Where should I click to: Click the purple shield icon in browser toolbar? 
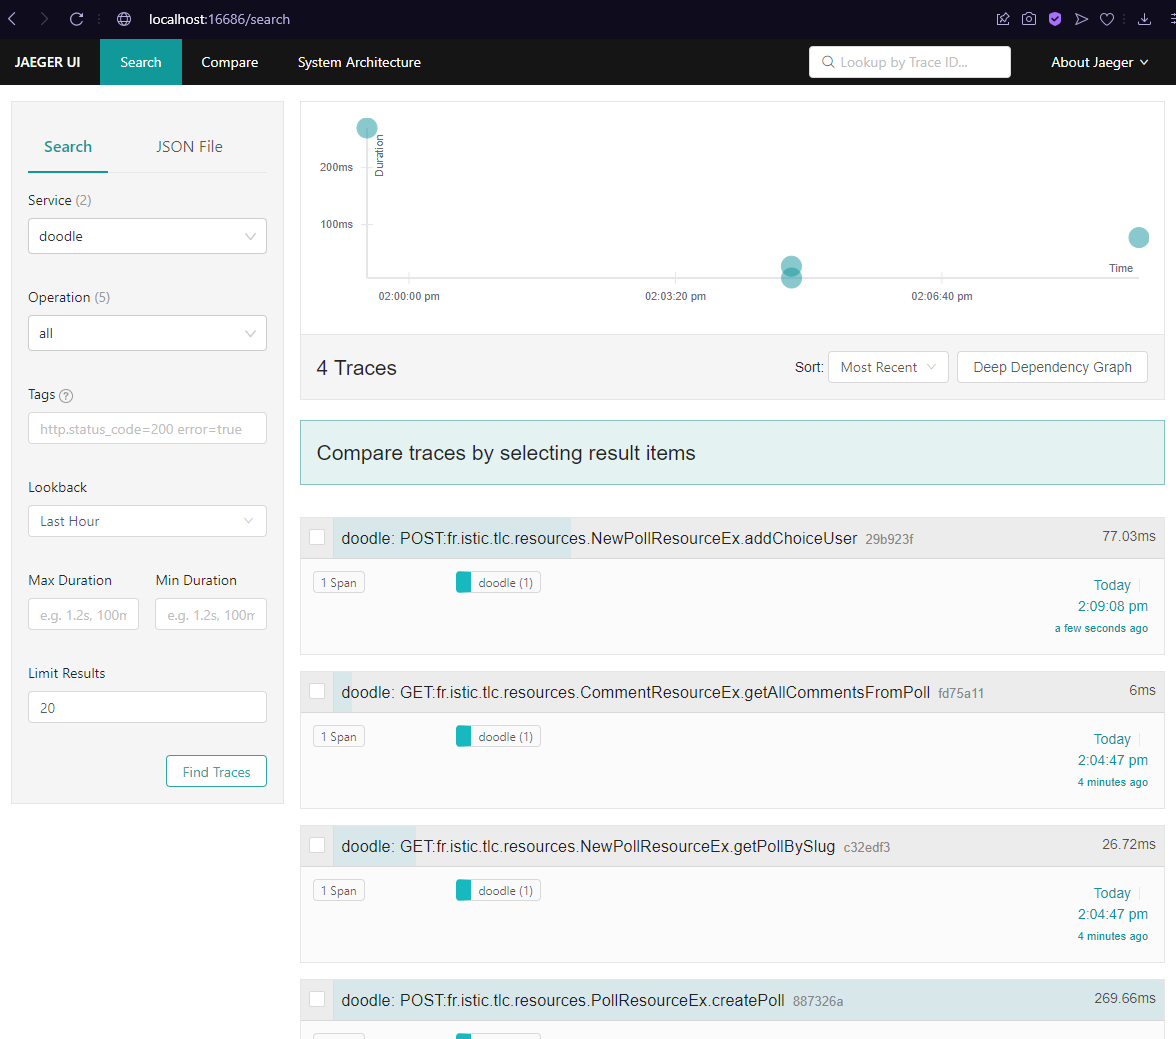[x=1055, y=19]
